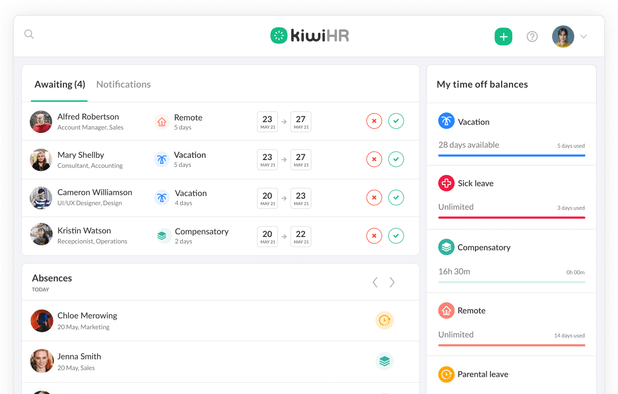The image size is (618, 394).
Task: Open Cameron Williamson's name link
Action: 95,192
